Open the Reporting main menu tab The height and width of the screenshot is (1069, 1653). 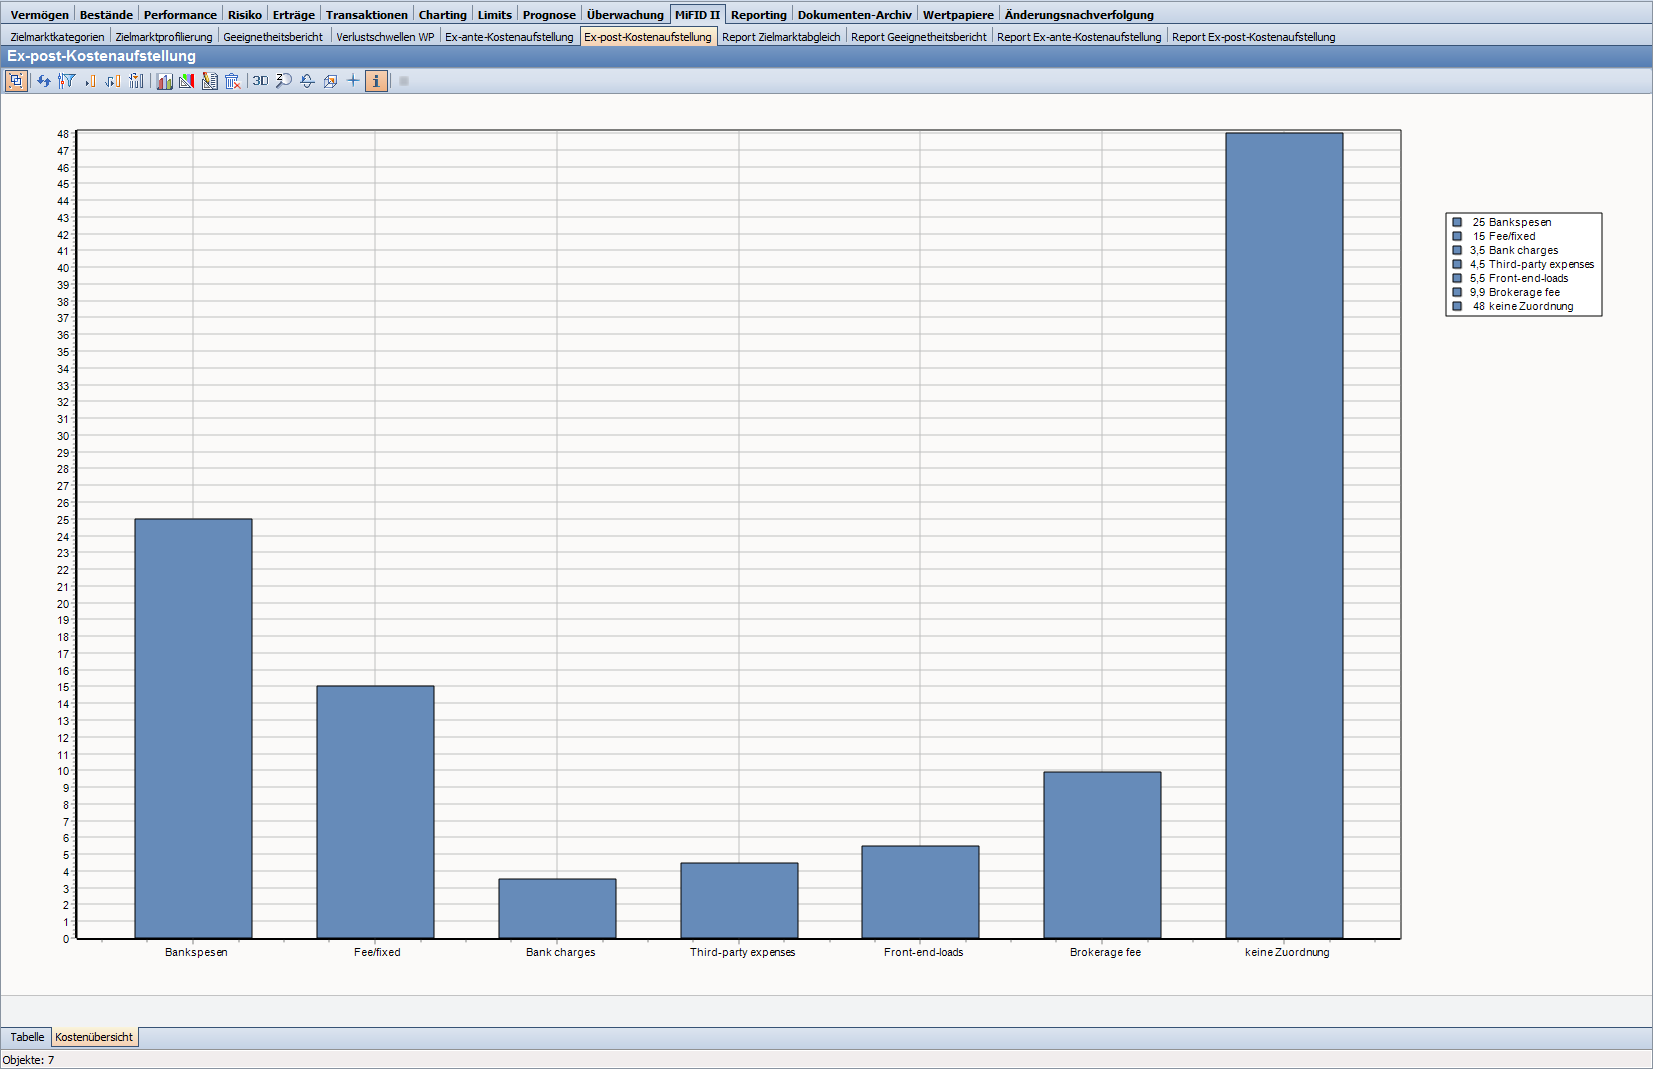tap(758, 15)
